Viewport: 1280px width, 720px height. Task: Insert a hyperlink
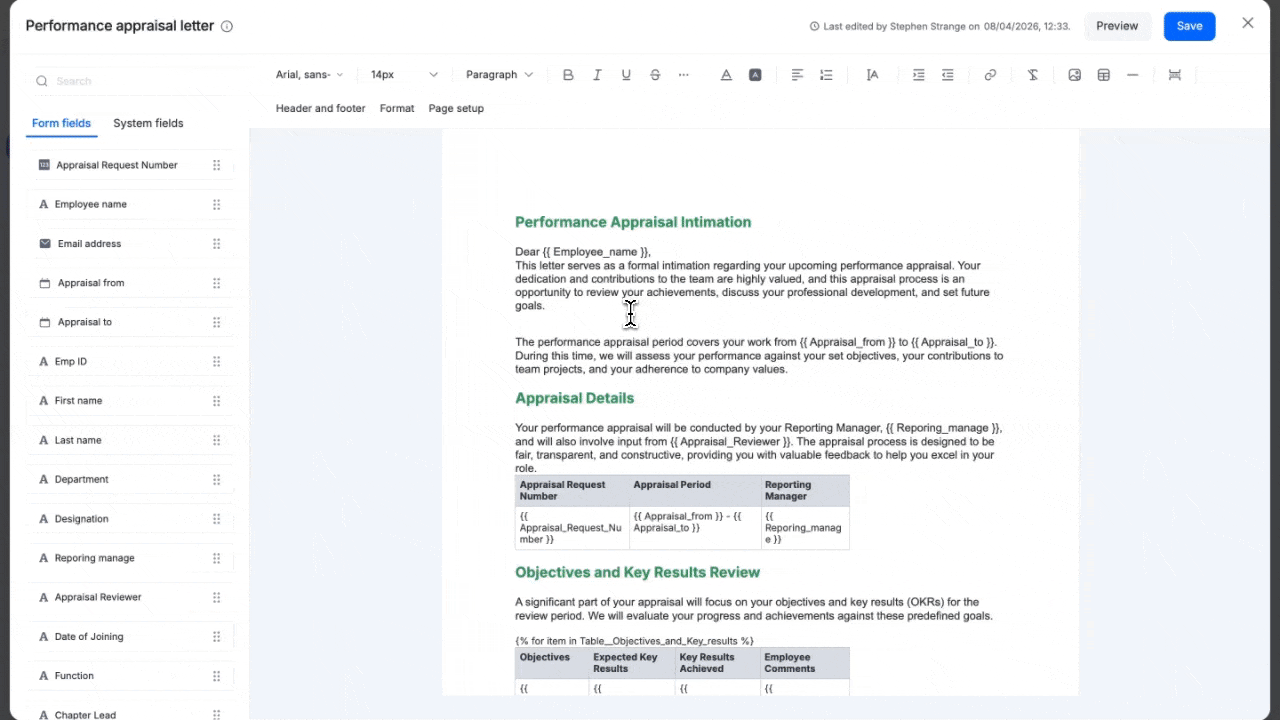click(990, 75)
